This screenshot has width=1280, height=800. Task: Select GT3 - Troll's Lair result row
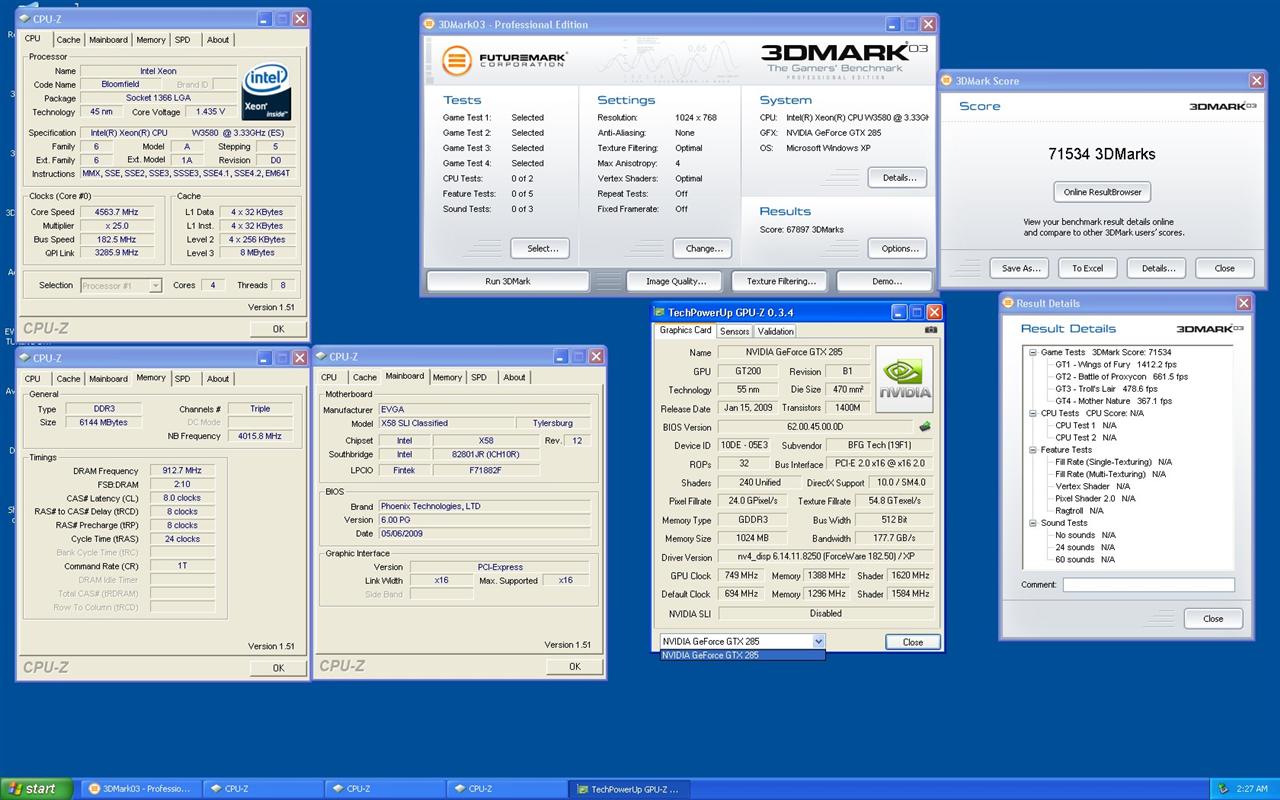pos(1106,389)
